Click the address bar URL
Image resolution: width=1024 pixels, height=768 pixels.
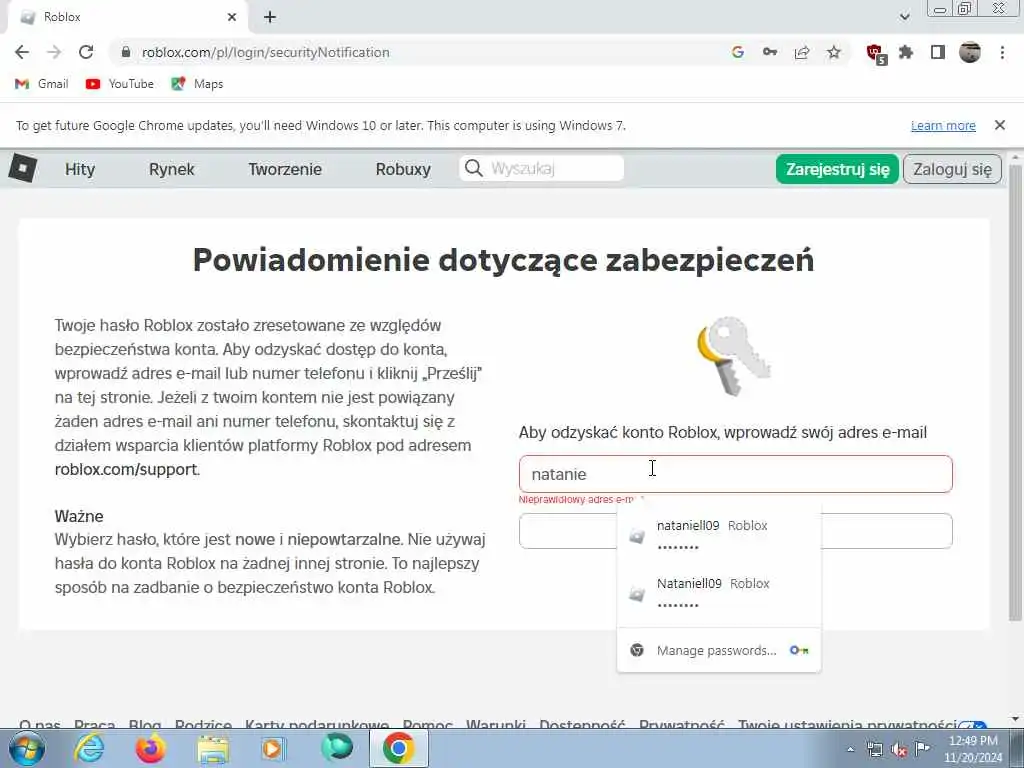tap(265, 52)
